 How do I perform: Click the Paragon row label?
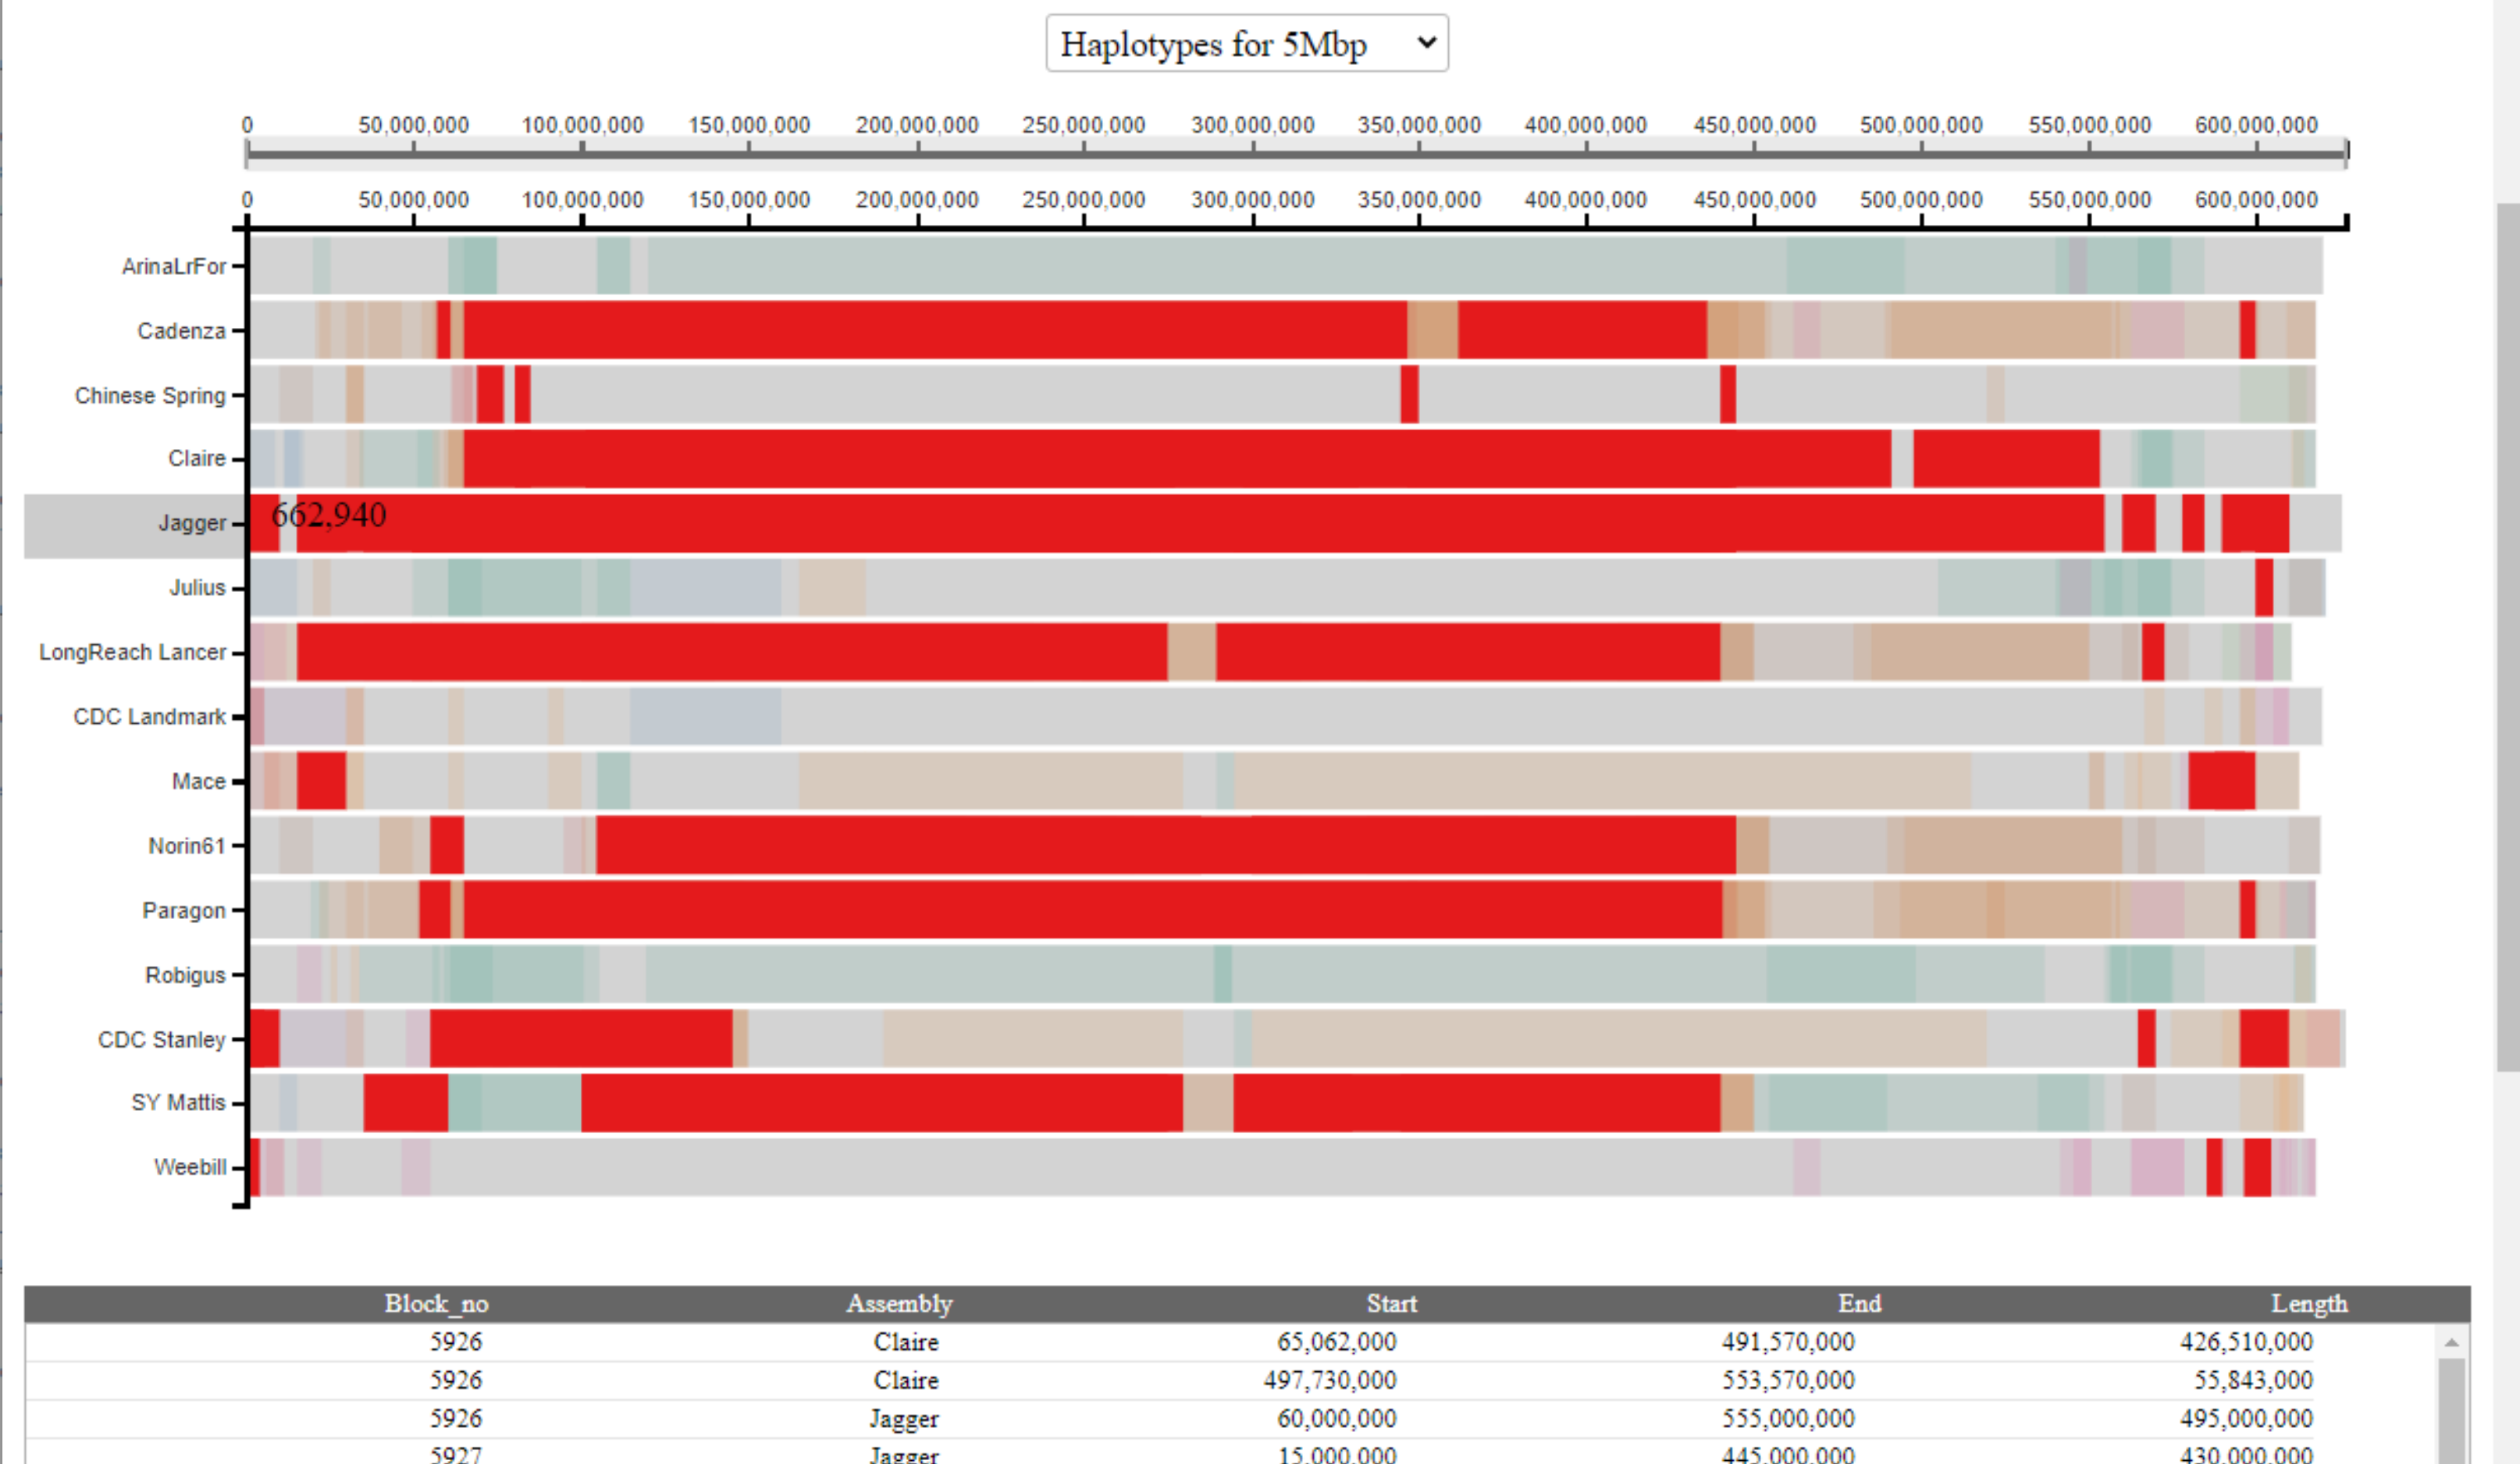pyautogui.click(x=184, y=910)
